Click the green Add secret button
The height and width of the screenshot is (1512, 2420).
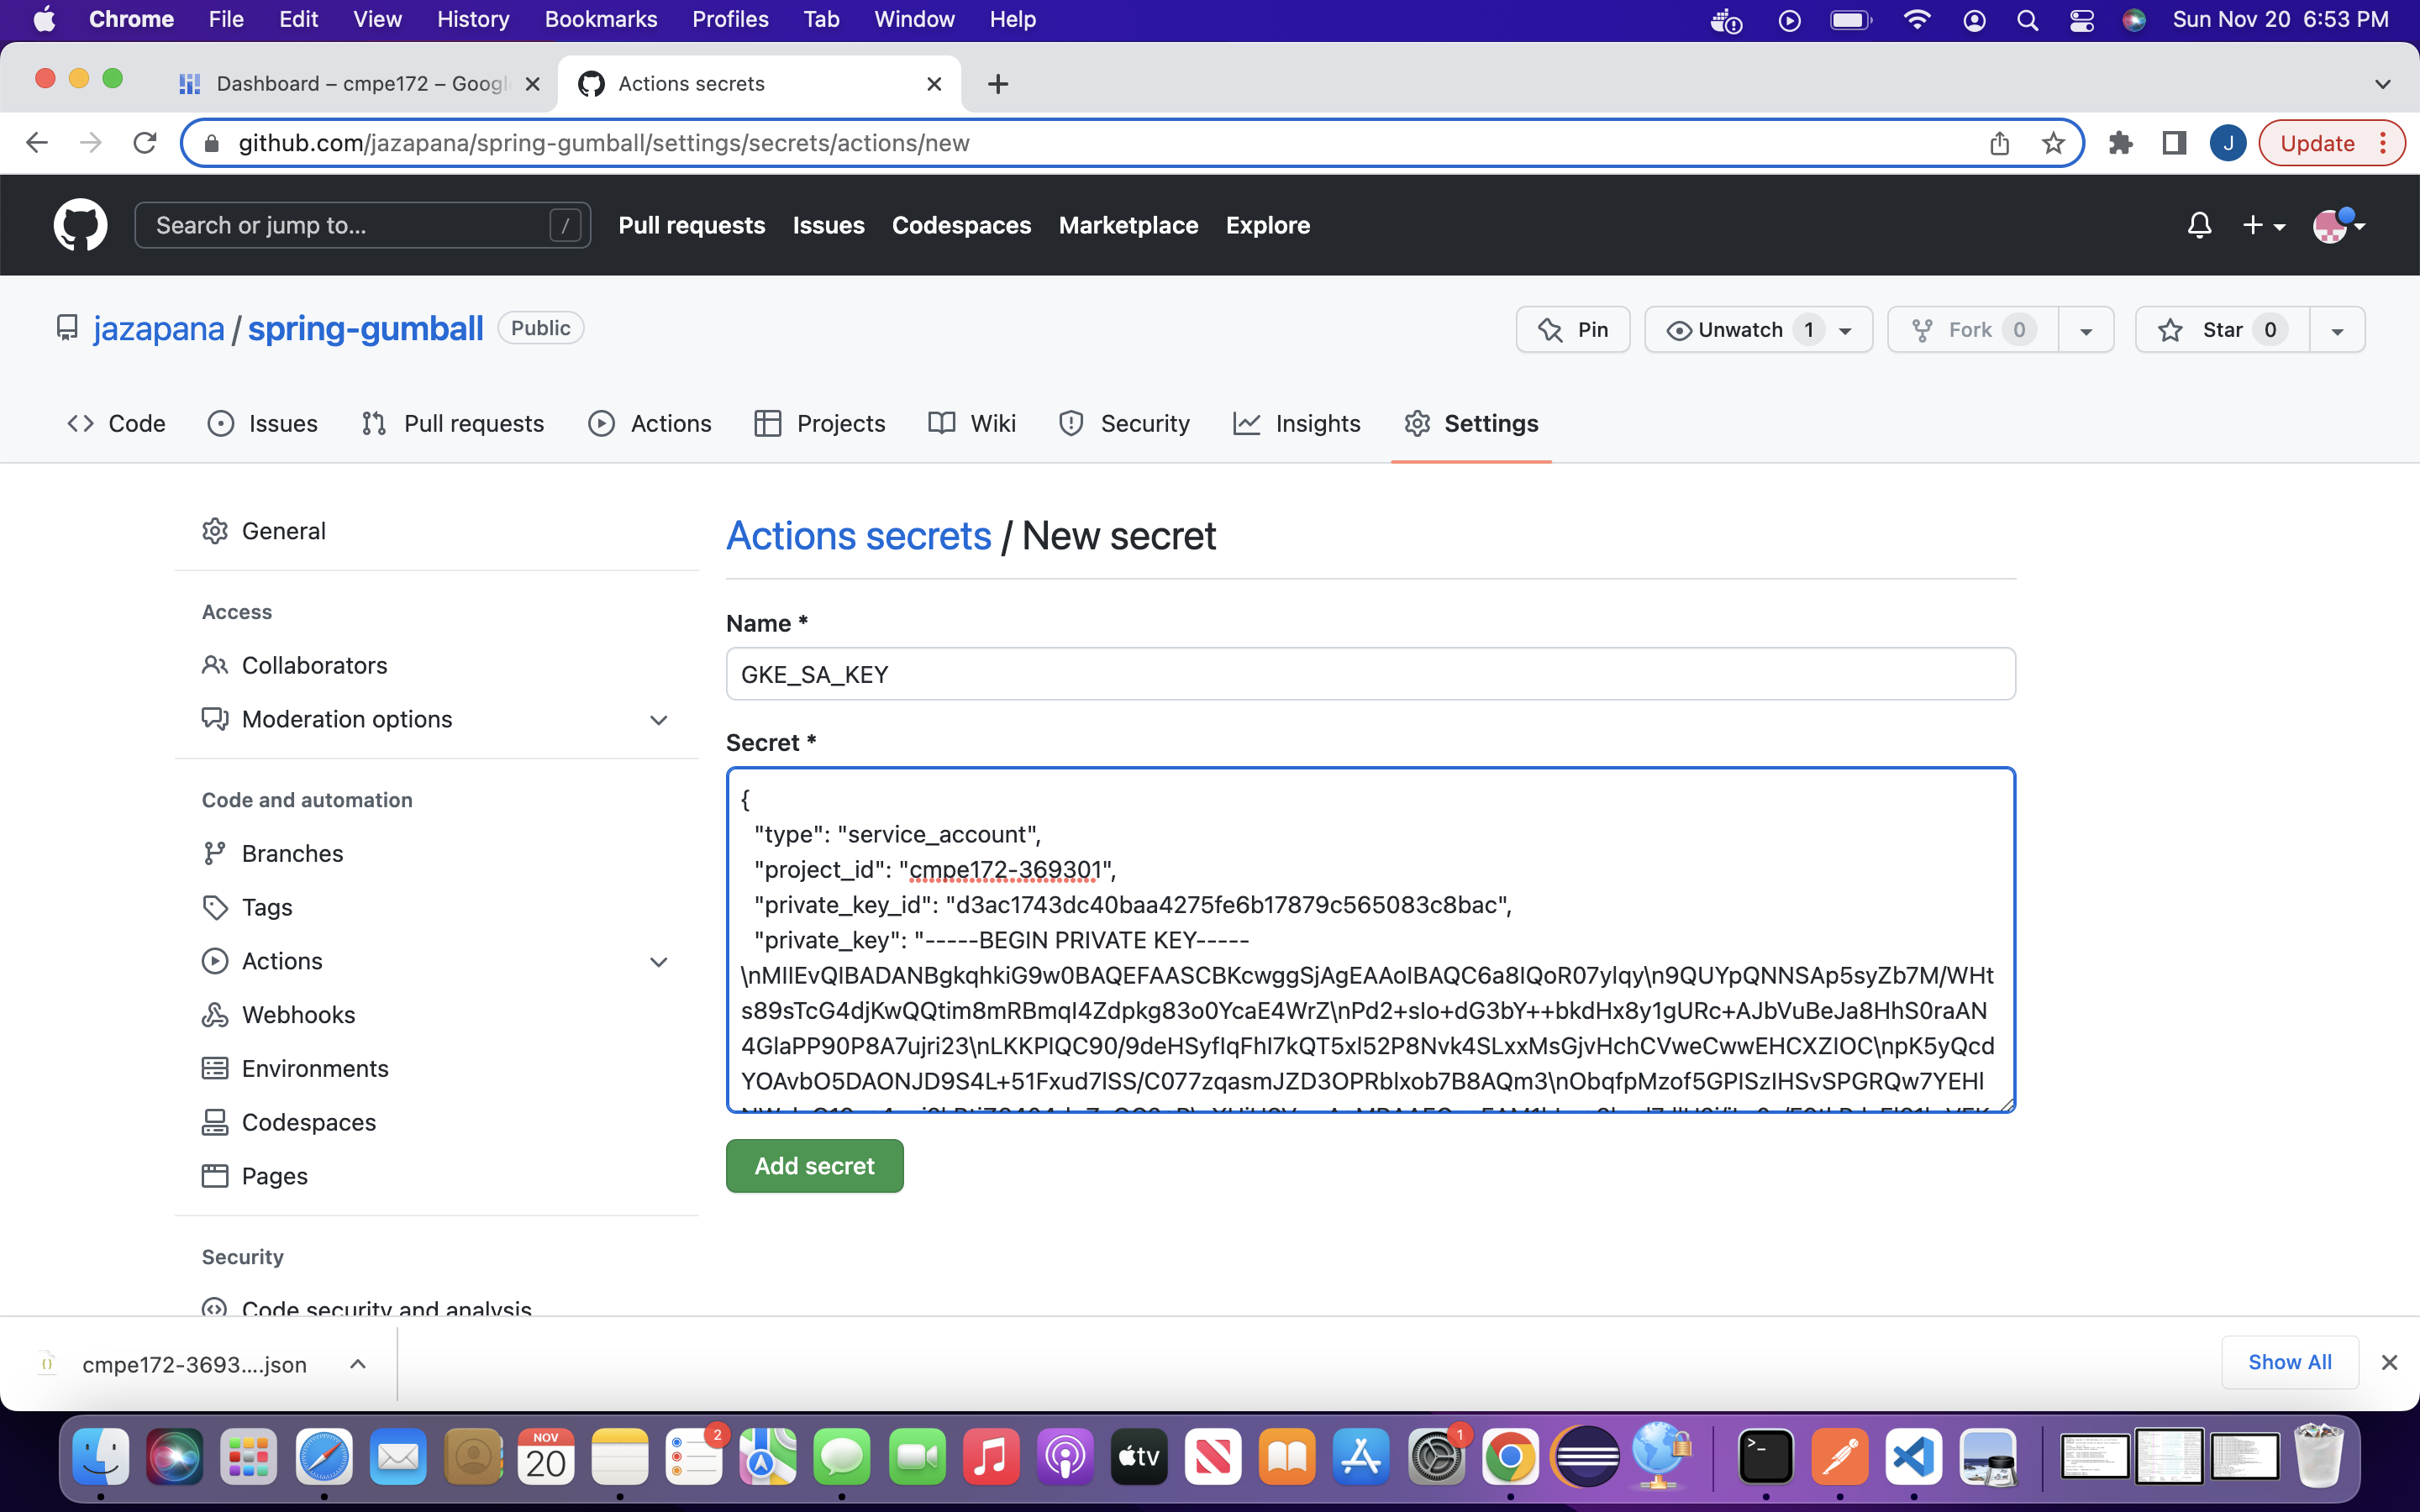click(814, 1166)
